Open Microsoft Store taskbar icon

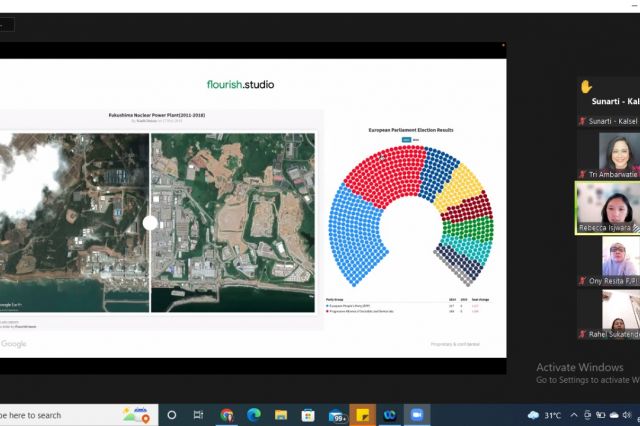[x=307, y=414]
